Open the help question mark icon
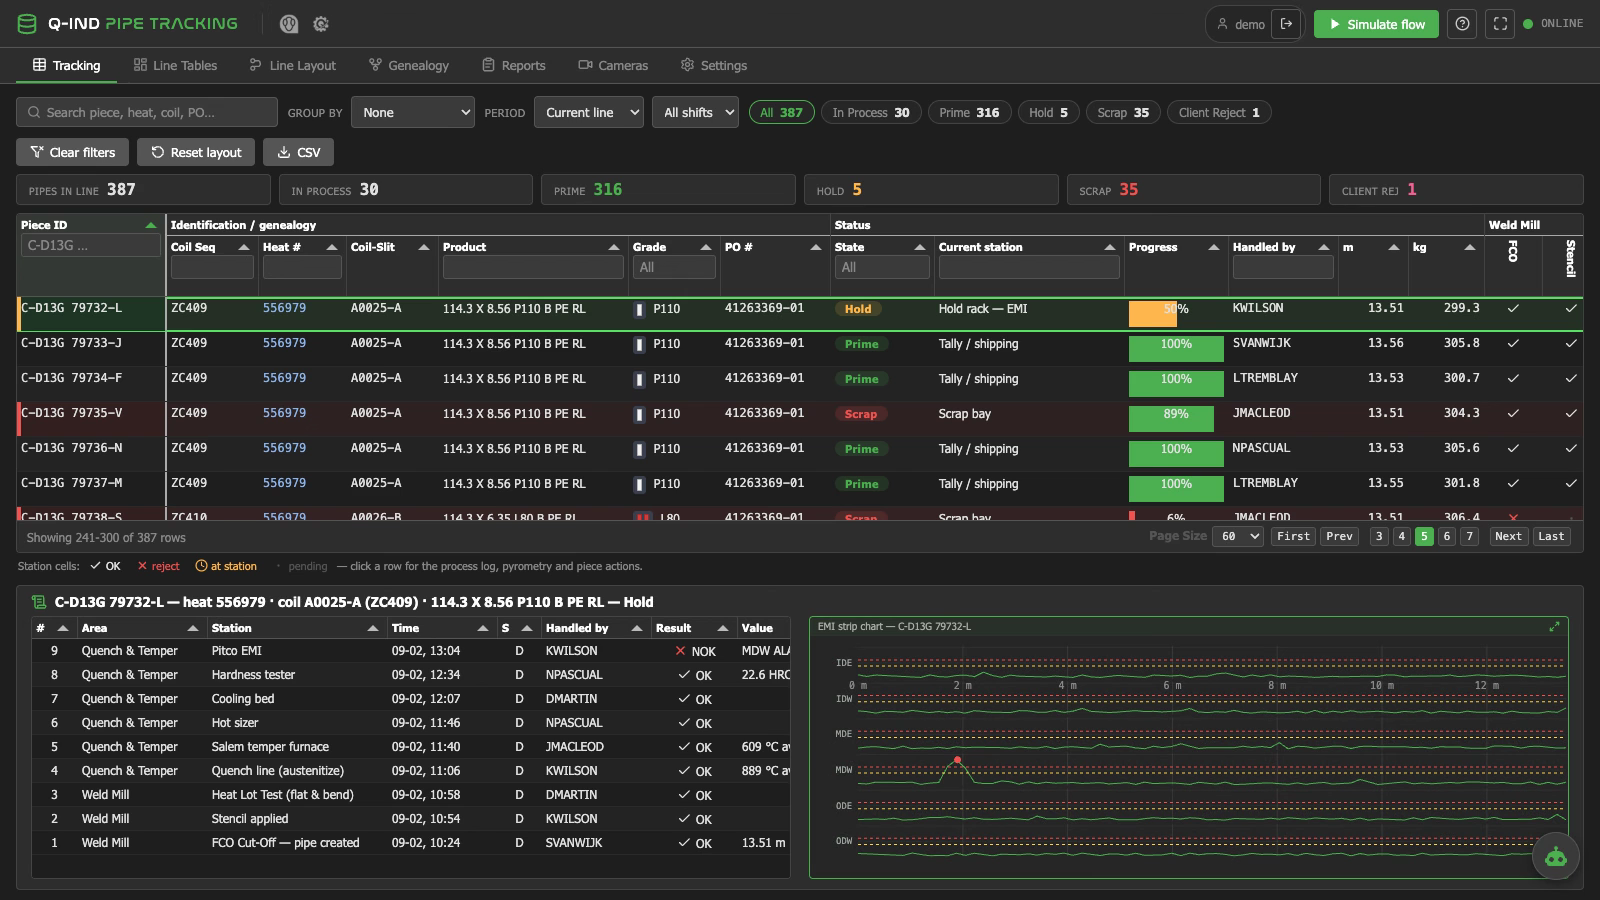Image resolution: width=1600 pixels, height=900 pixels. pos(1463,24)
